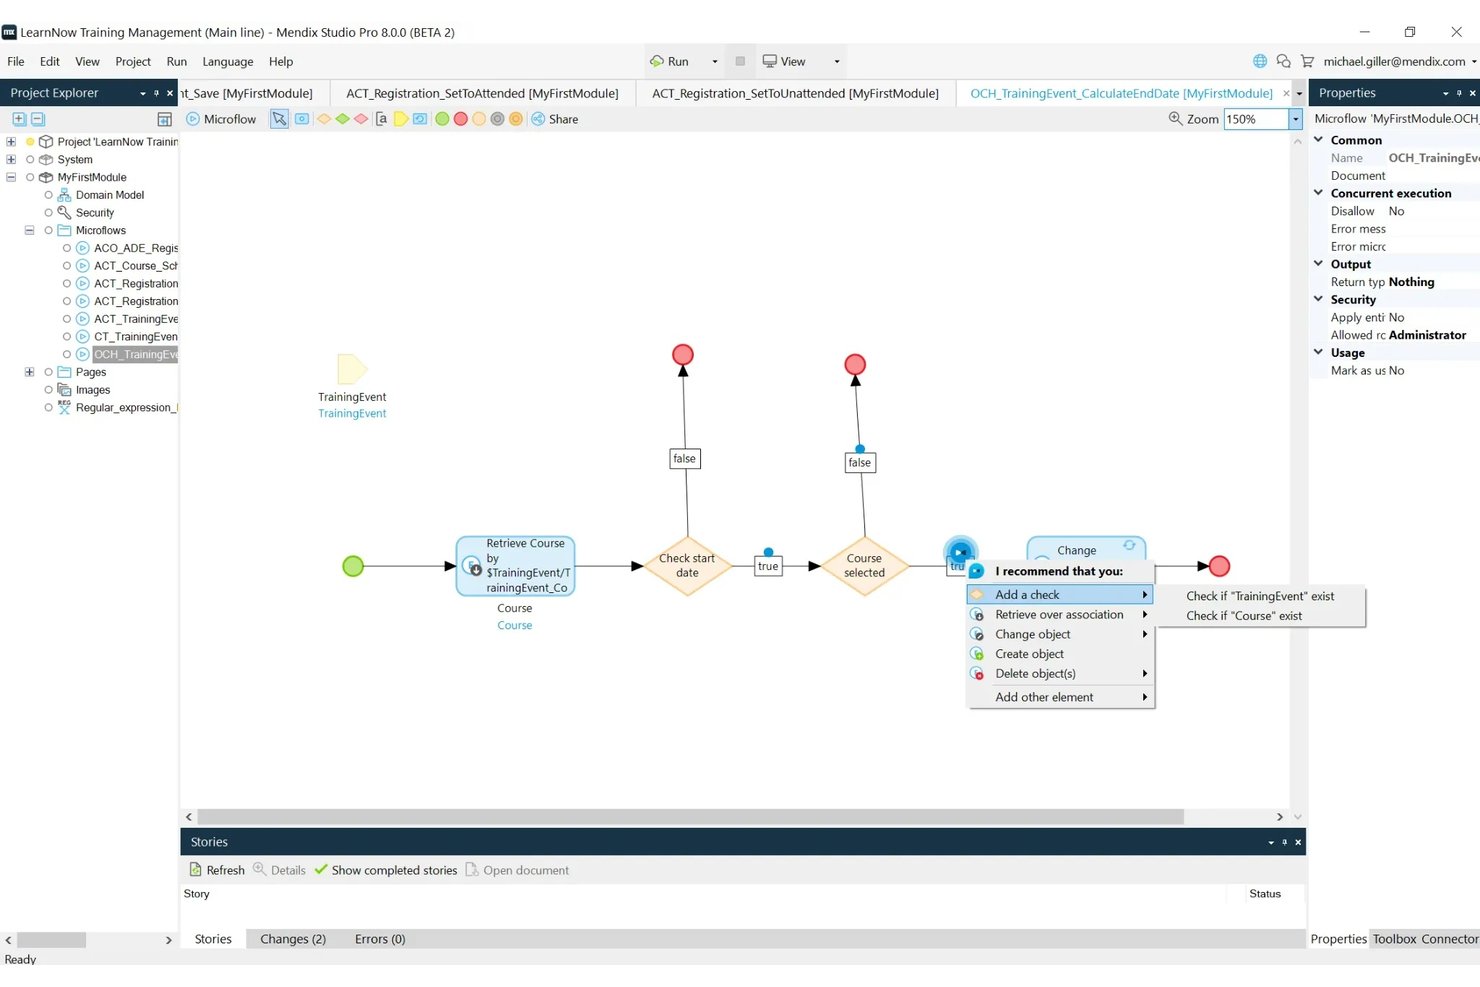The height and width of the screenshot is (987, 1480).
Task: Open the App Store cart icon
Action: (1307, 61)
